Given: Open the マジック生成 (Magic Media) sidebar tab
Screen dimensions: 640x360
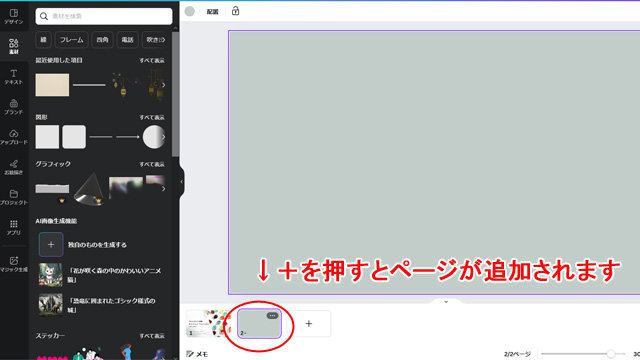Looking at the screenshot, I should tap(14, 264).
